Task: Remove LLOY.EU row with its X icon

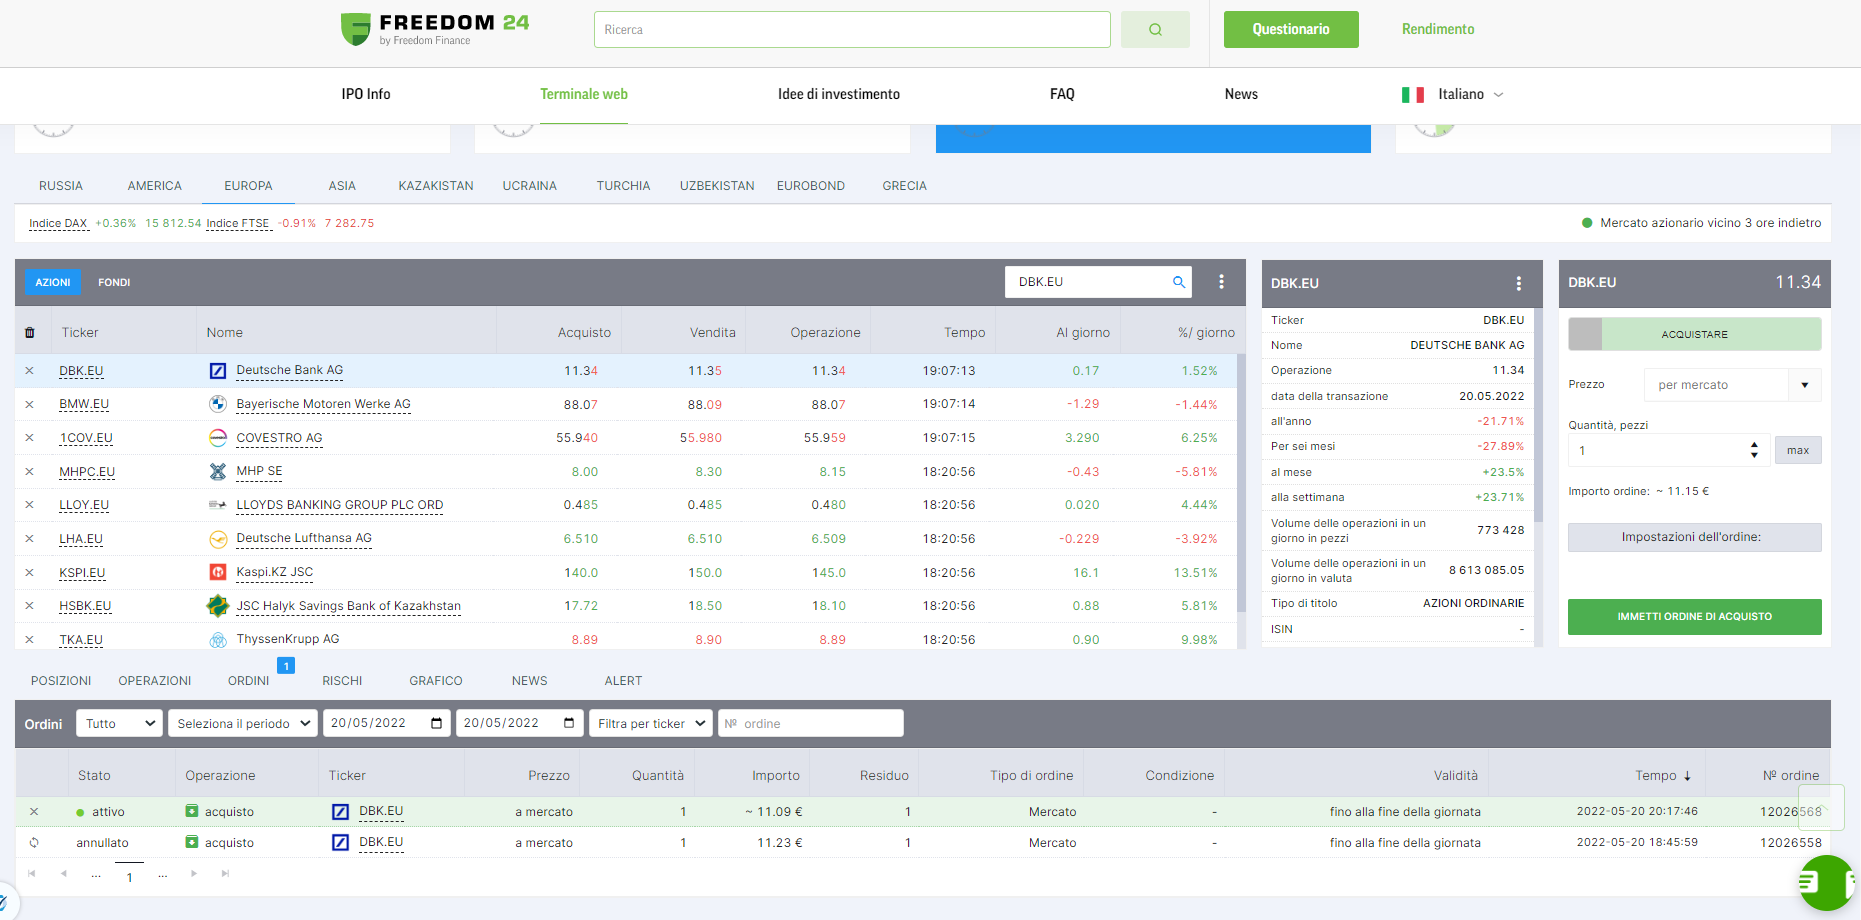Action: coord(30,505)
